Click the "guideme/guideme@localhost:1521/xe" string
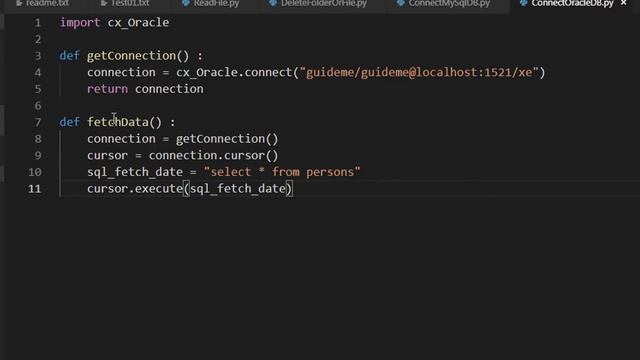 (x=419, y=73)
